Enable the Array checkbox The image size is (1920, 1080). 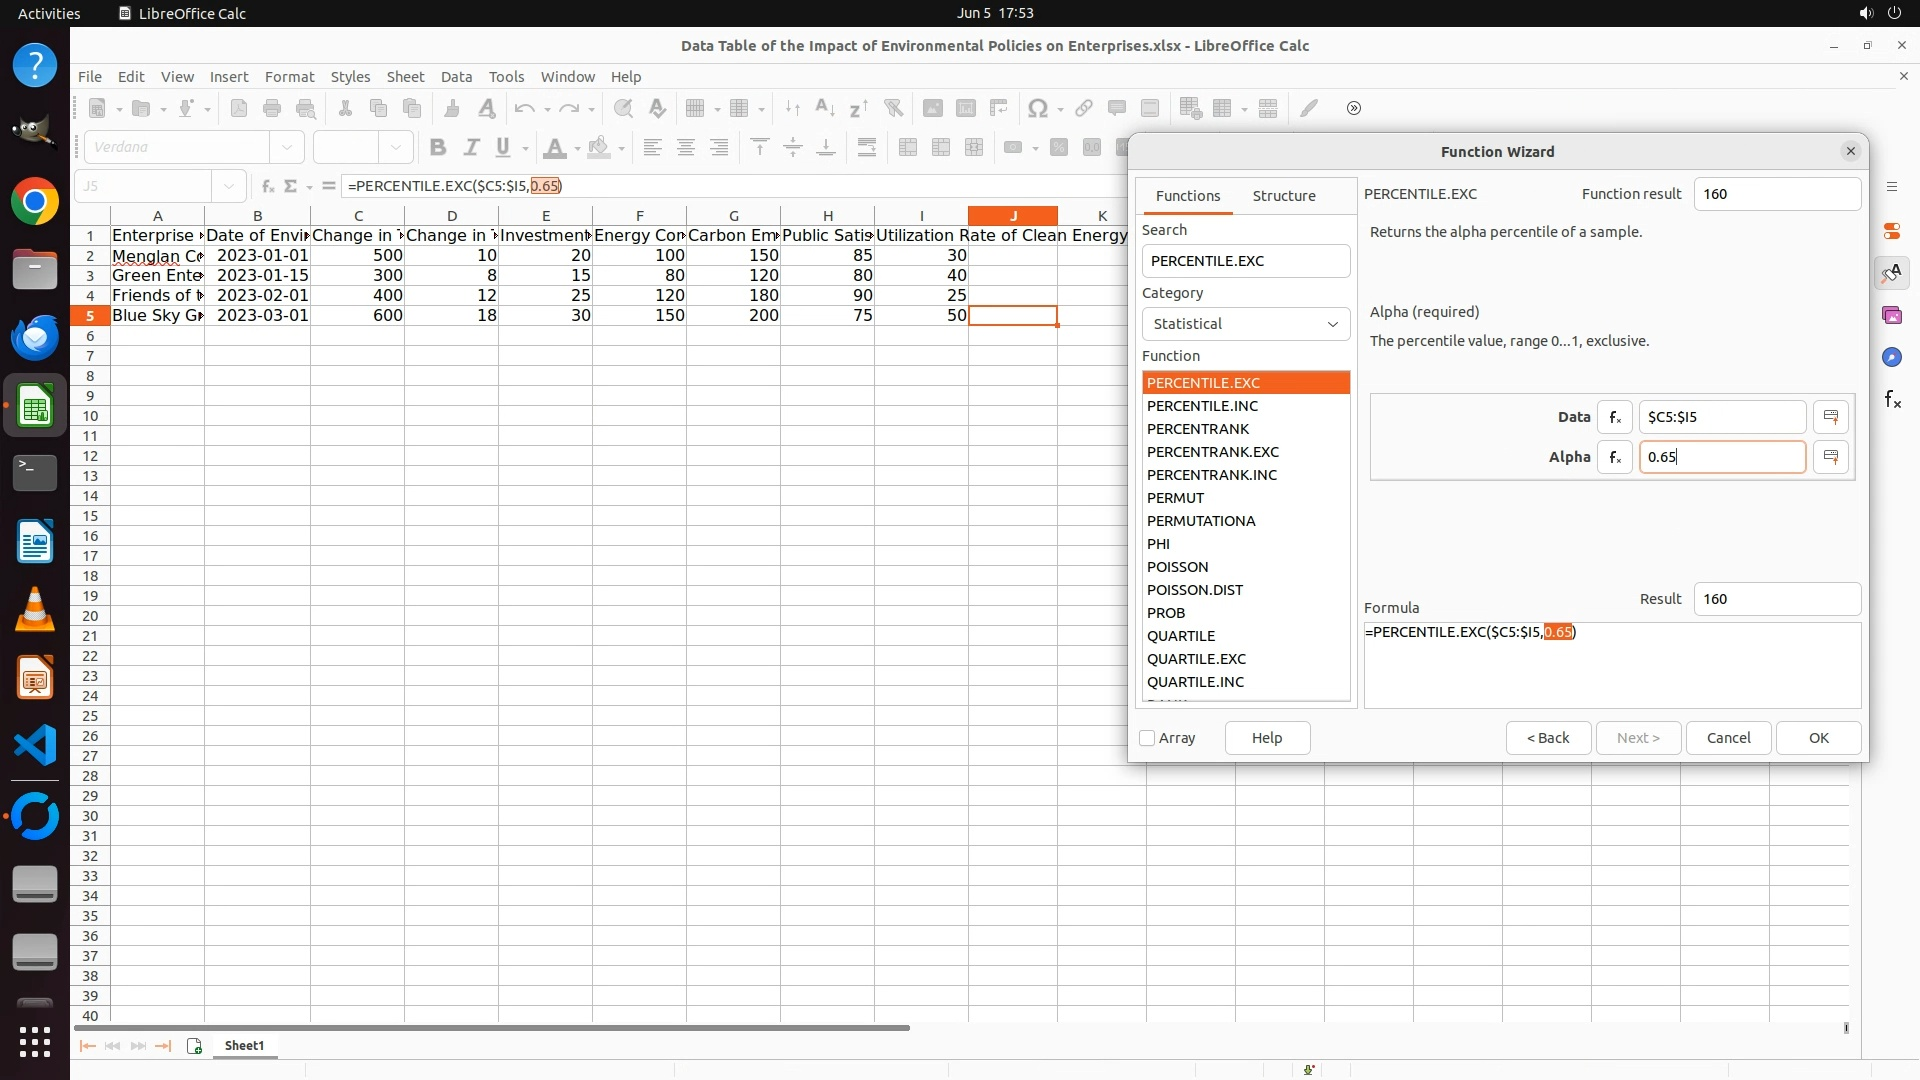1147,738
